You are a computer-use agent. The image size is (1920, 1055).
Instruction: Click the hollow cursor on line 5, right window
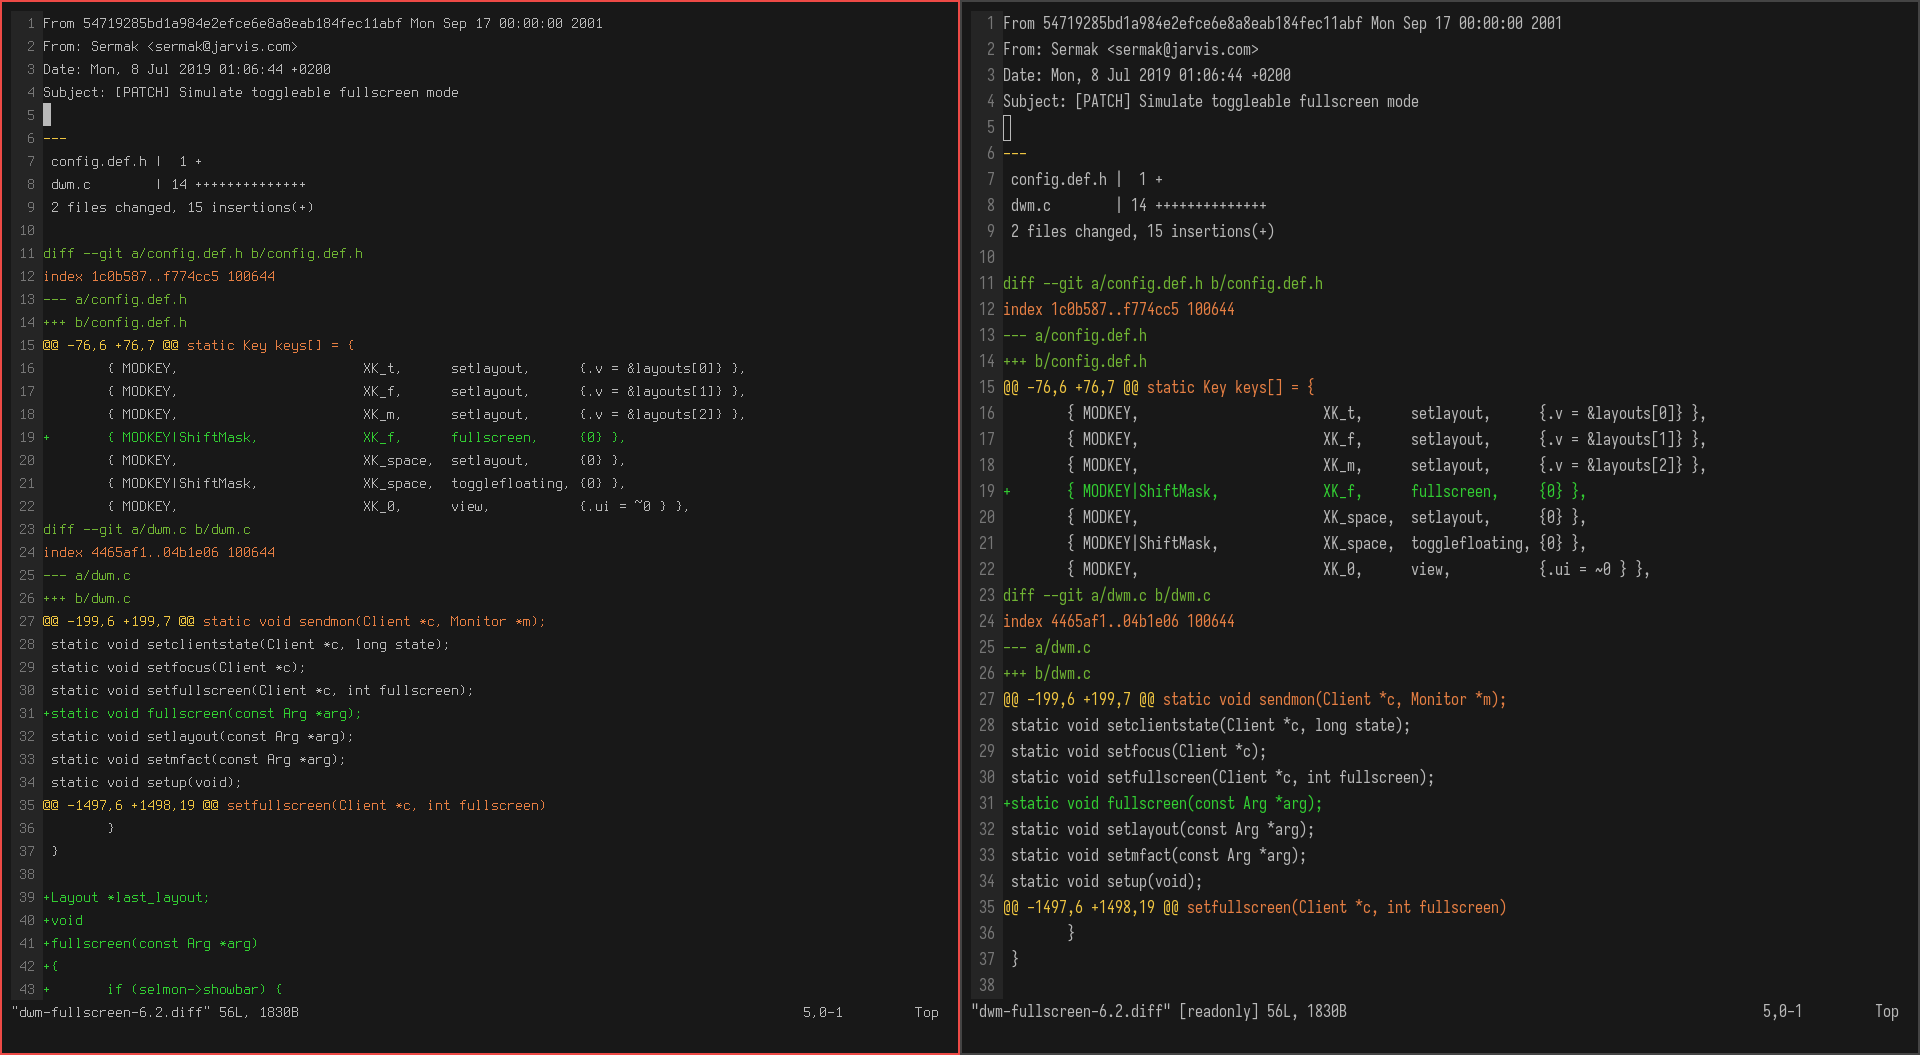[x=1007, y=127]
